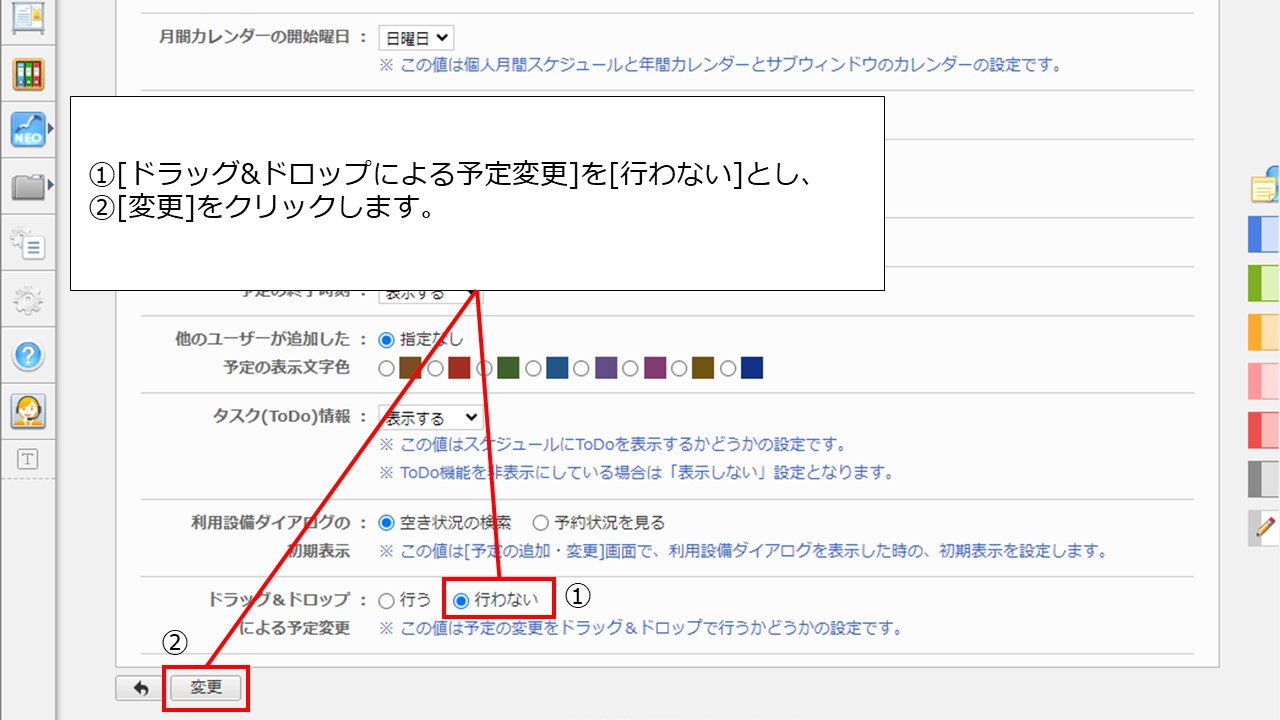Click the 変更 button
This screenshot has height=720, width=1280.
pyautogui.click(x=206, y=688)
